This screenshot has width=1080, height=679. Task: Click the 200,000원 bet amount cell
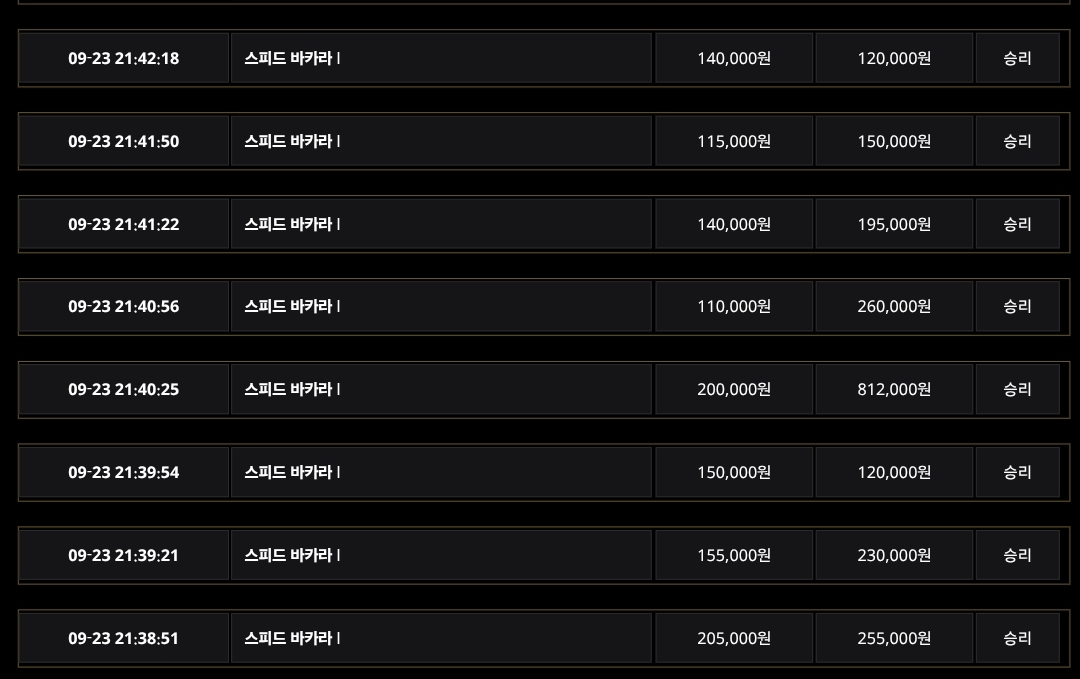[x=734, y=389]
